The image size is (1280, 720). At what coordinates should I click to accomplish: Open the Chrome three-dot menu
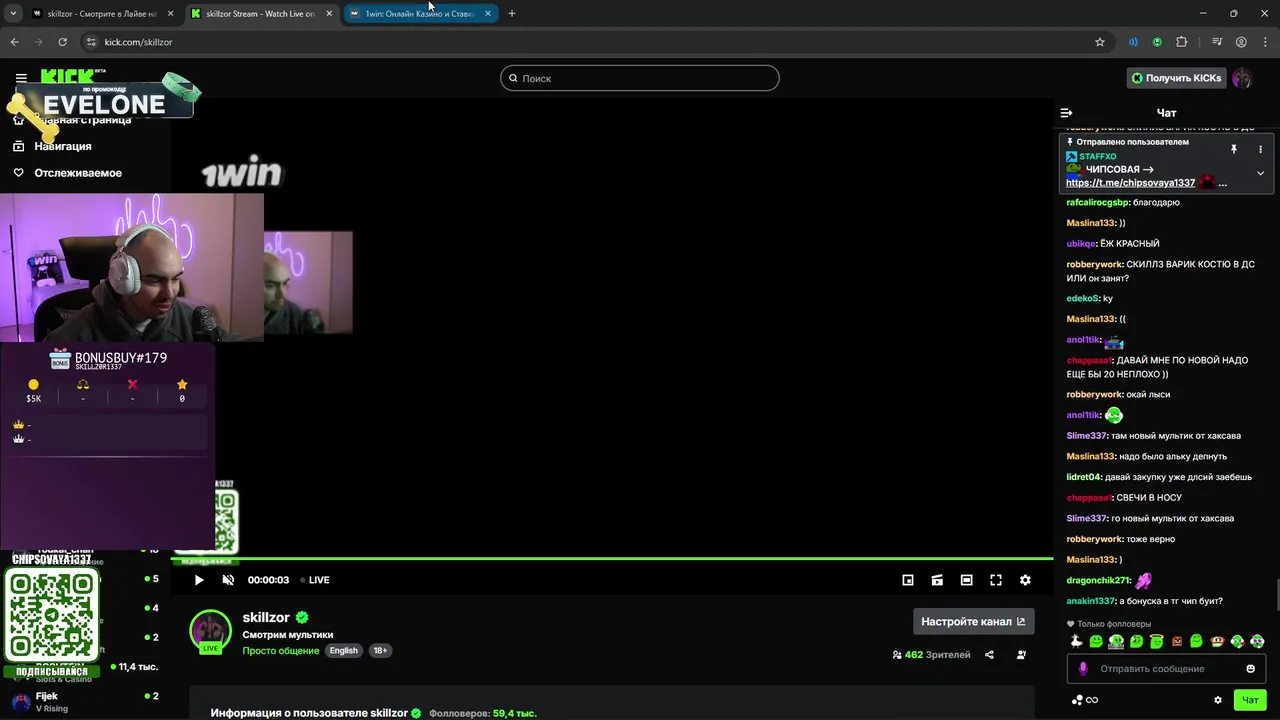[1265, 42]
